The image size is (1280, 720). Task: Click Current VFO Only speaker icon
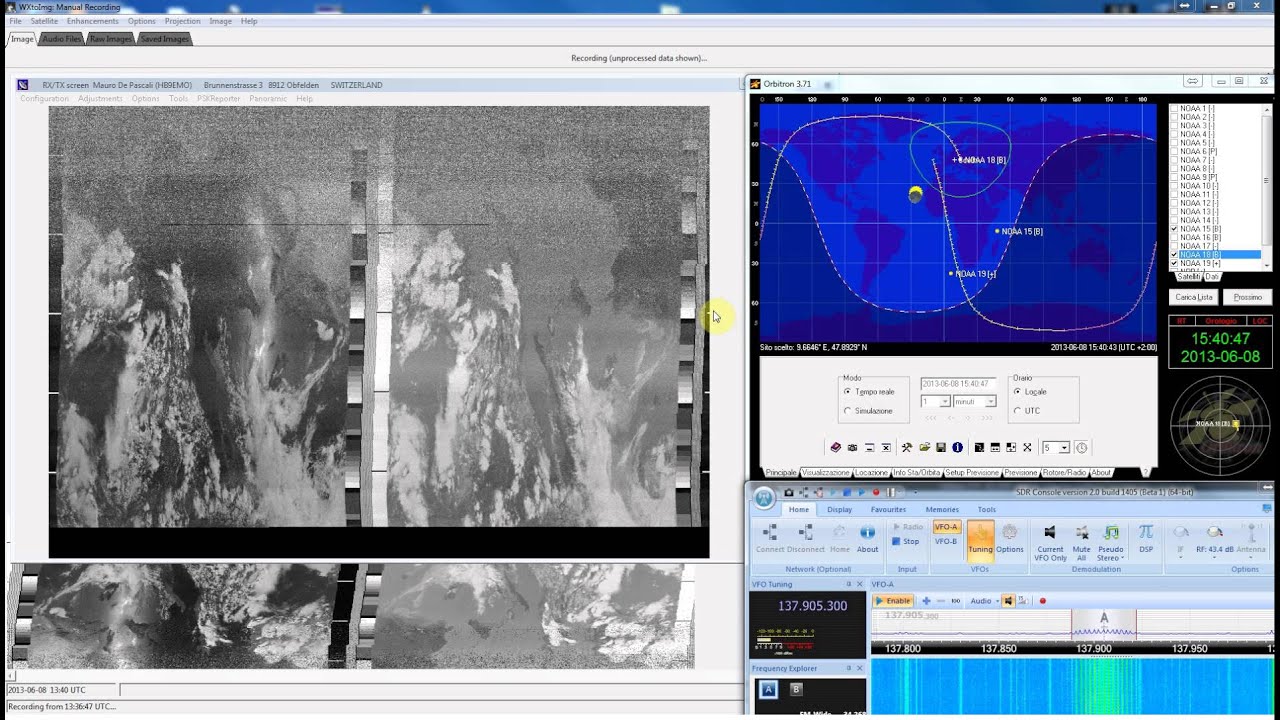point(1050,541)
